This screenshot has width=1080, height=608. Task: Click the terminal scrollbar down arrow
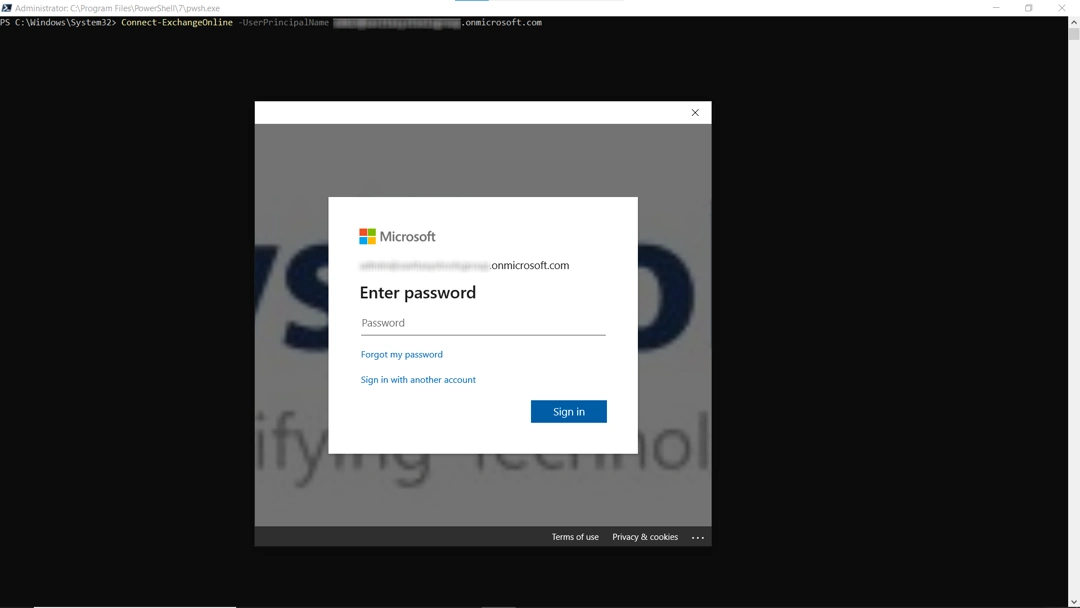1074,602
